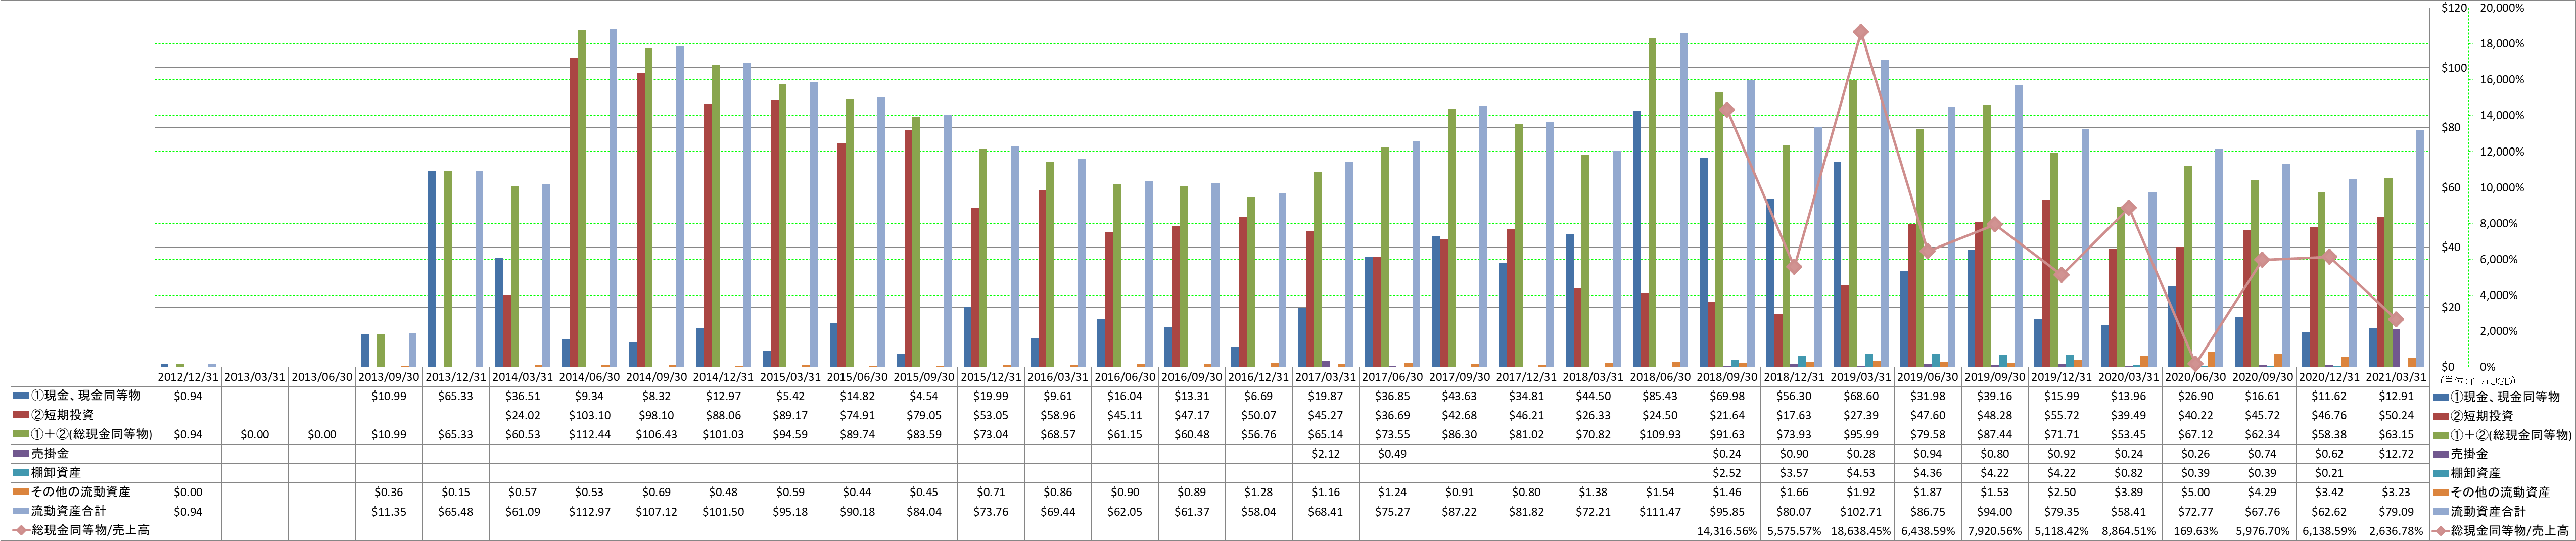Click the 14,316.56% ratio cell

point(1727,531)
